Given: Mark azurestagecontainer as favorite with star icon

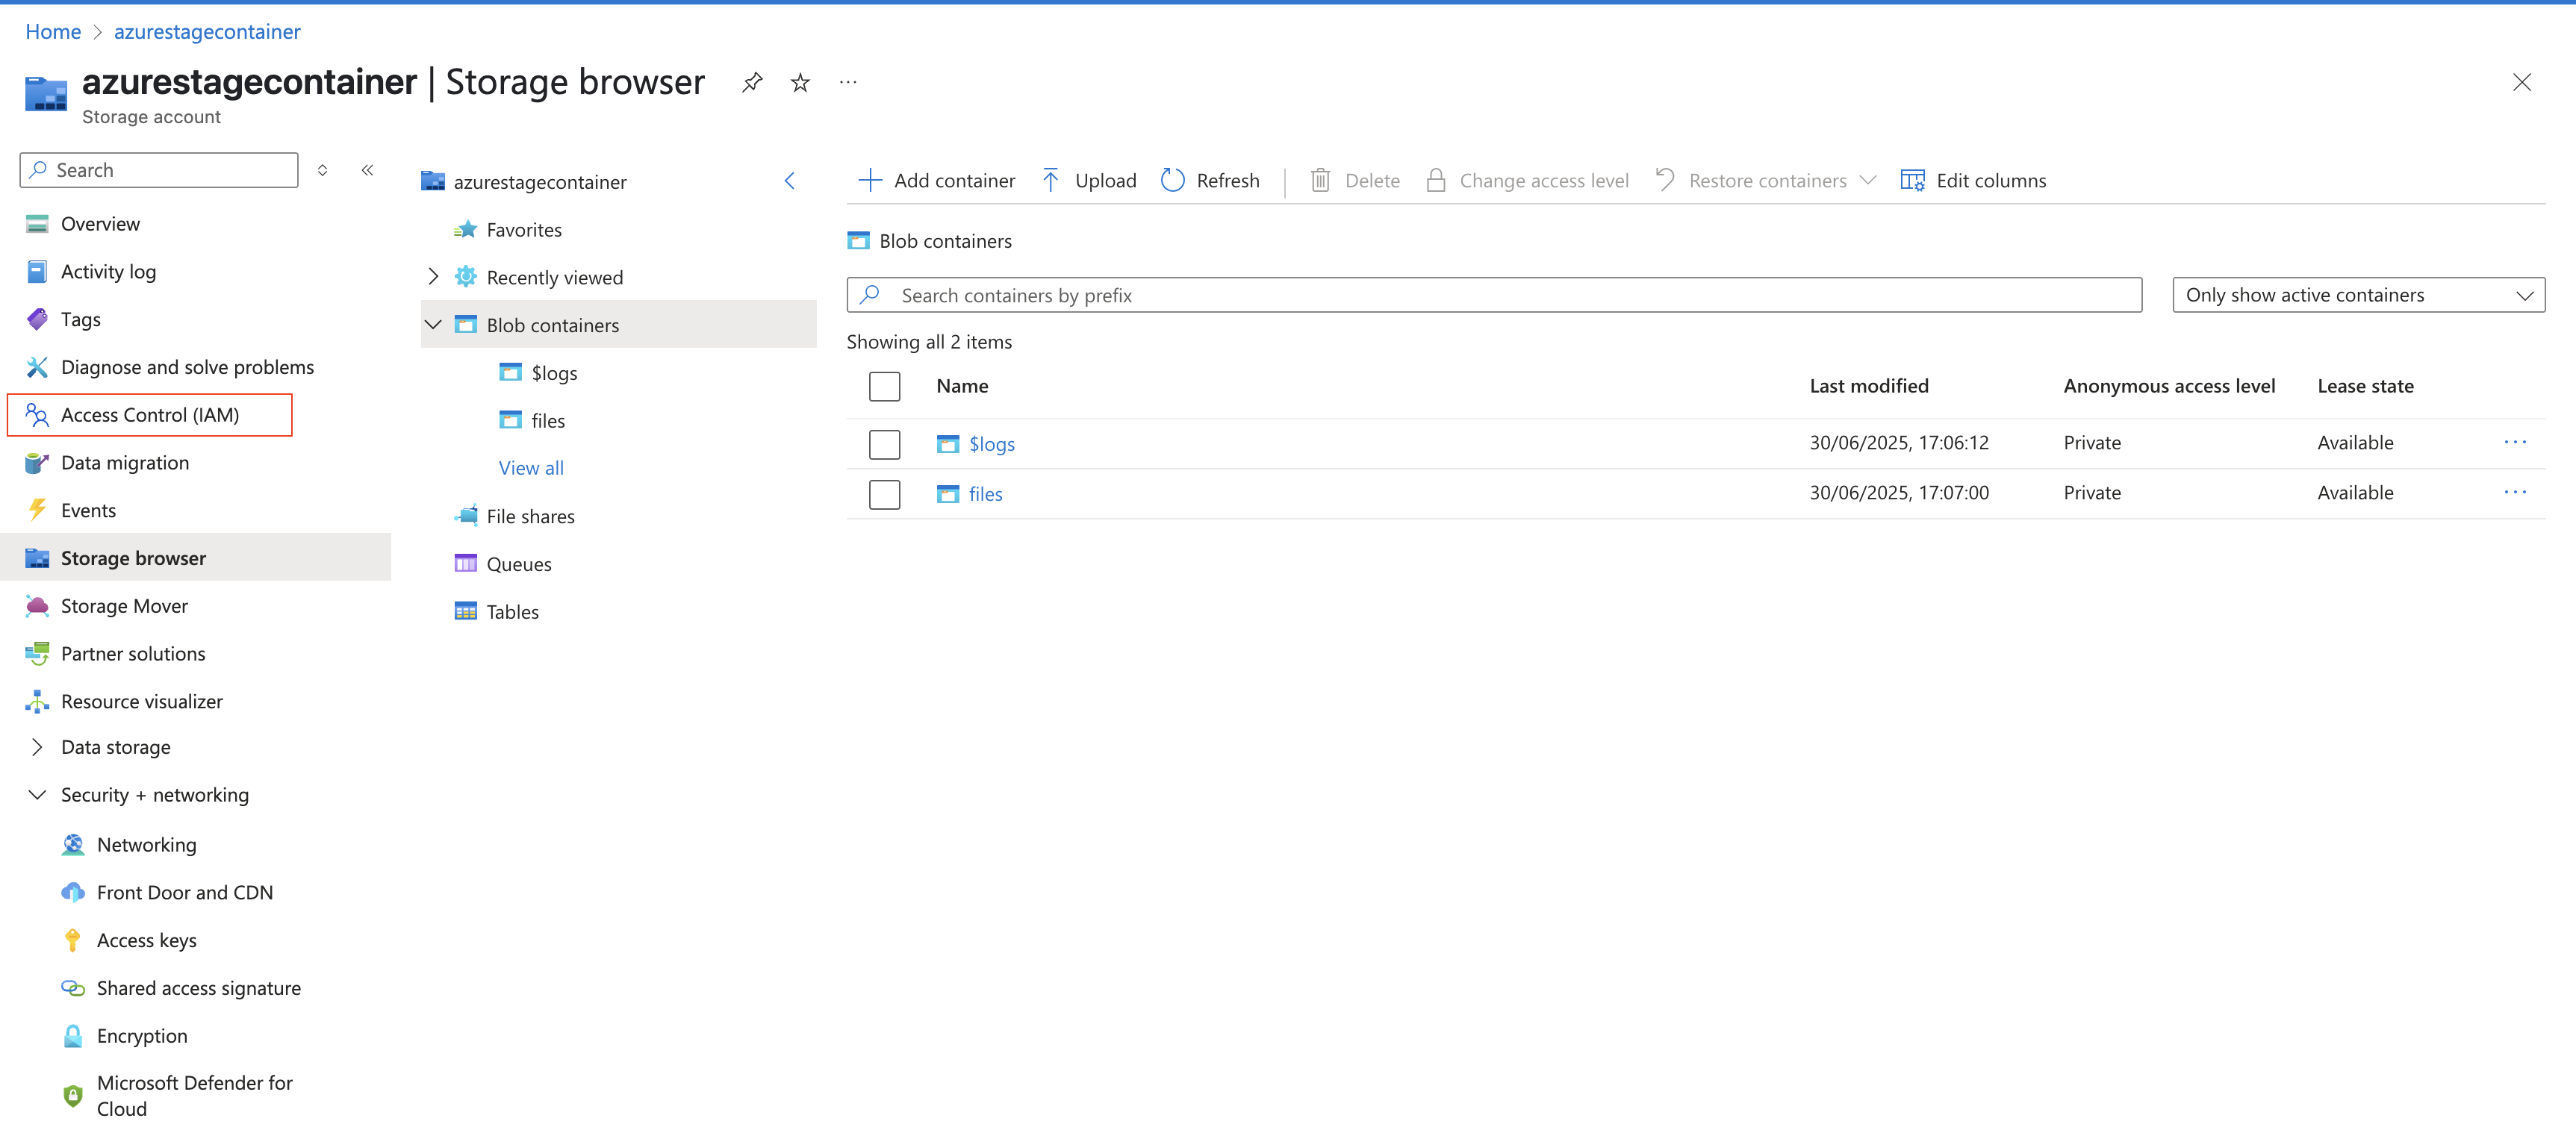Looking at the screenshot, I should point(800,82).
